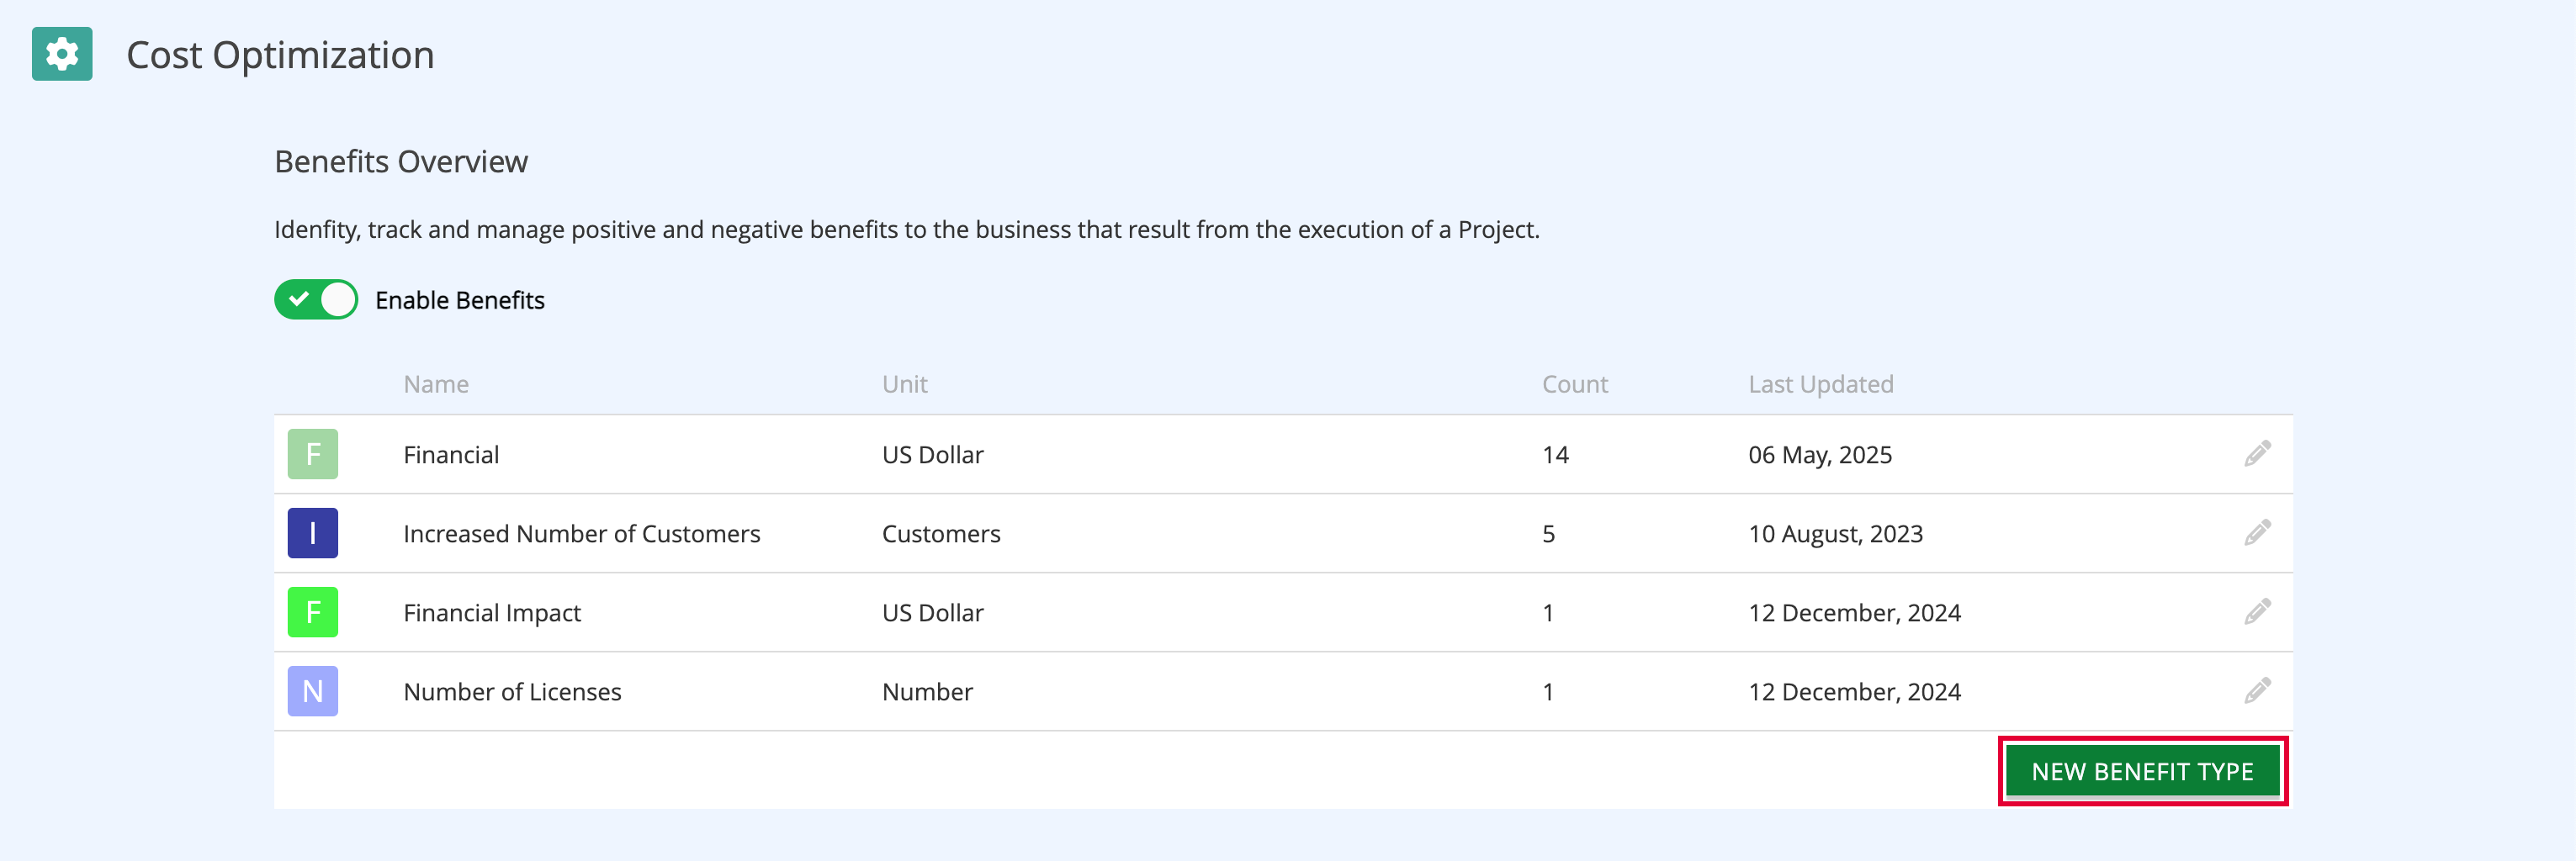Edit Increased Number of Customers pencil icon
This screenshot has width=2576, height=861.
pyautogui.click(x=2257, y=533)
